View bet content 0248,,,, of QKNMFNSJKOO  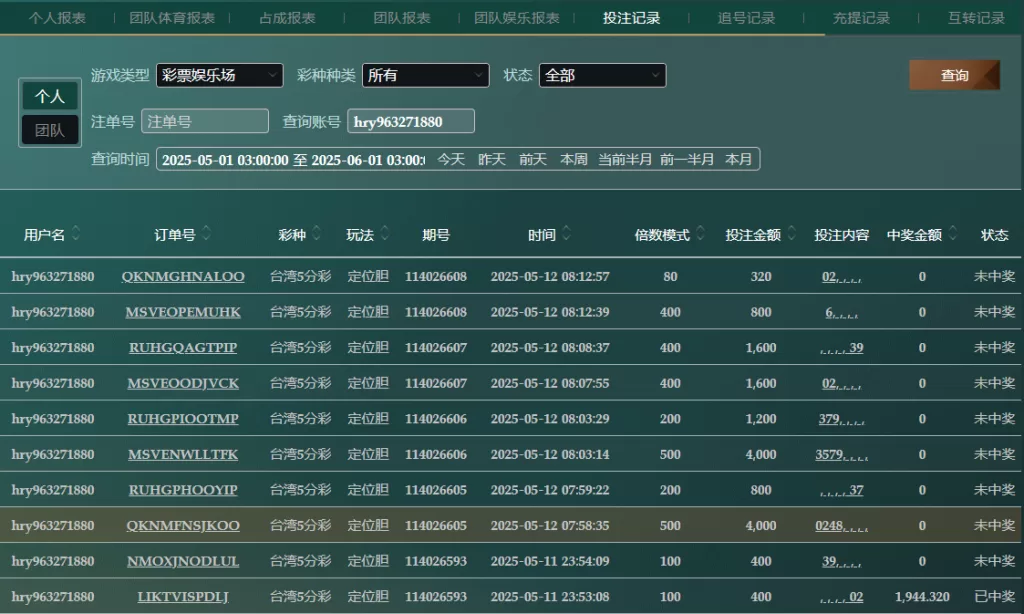pos(841,526)
